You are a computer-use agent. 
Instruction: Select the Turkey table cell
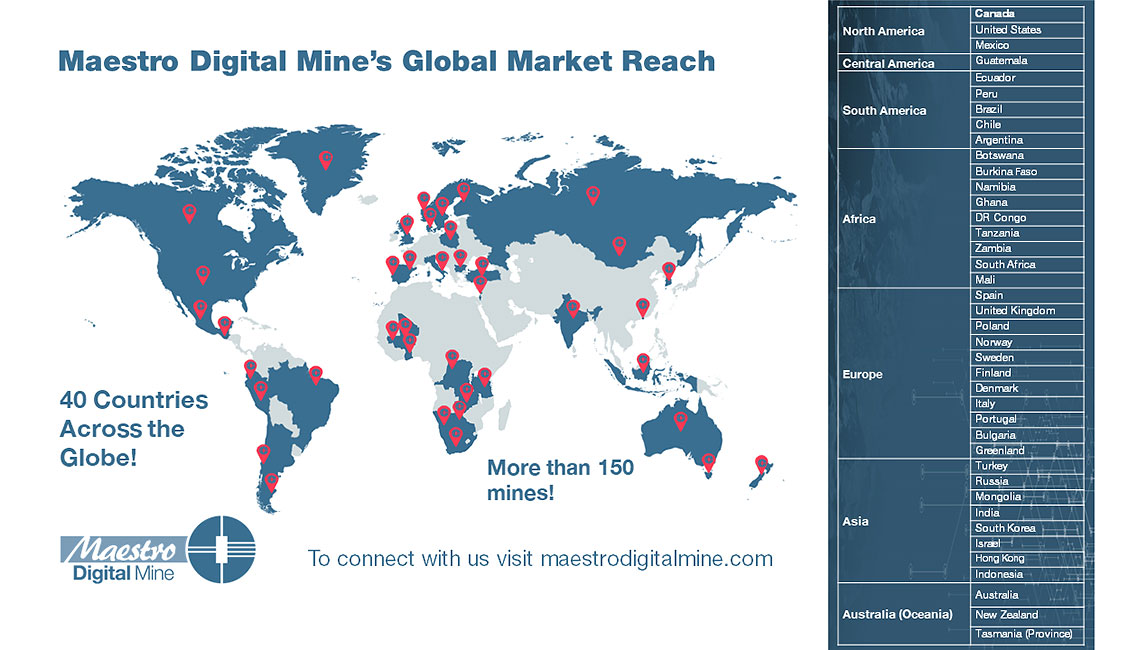[x=1027, y=466]
